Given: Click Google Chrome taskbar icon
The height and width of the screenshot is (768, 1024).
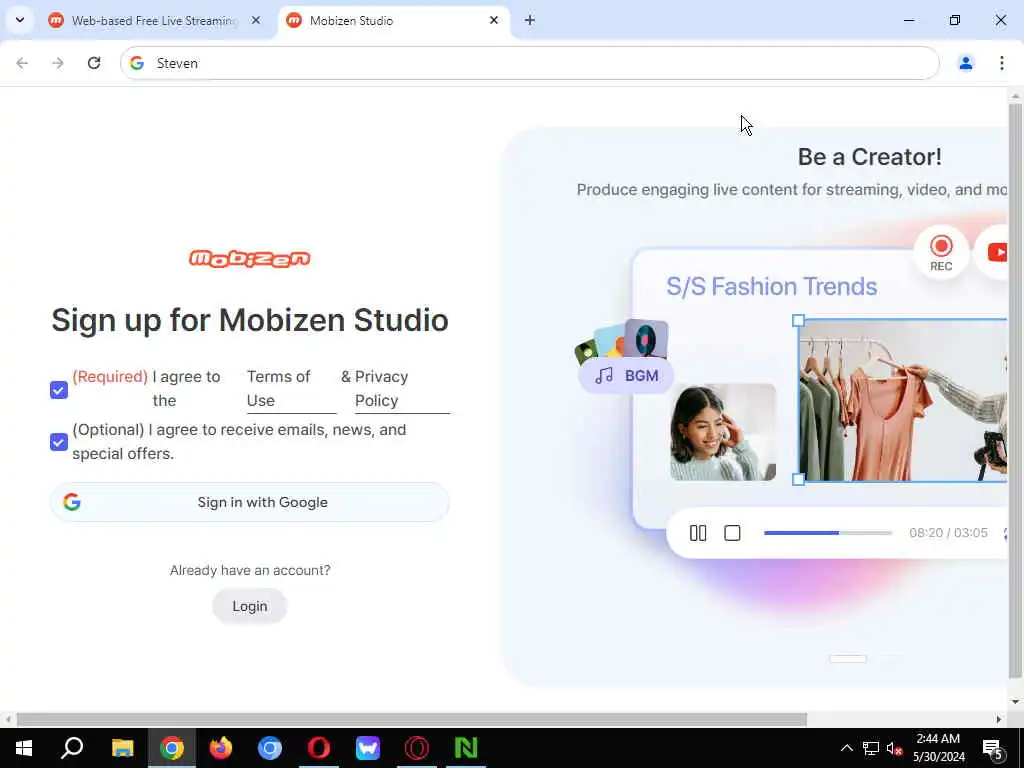Looking at the screenshot, I should pyautogui.click(x=172, y=748).
